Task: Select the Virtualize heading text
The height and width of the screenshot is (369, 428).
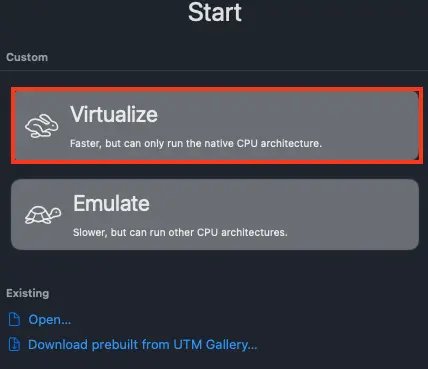Action: (x=114, y=114)
